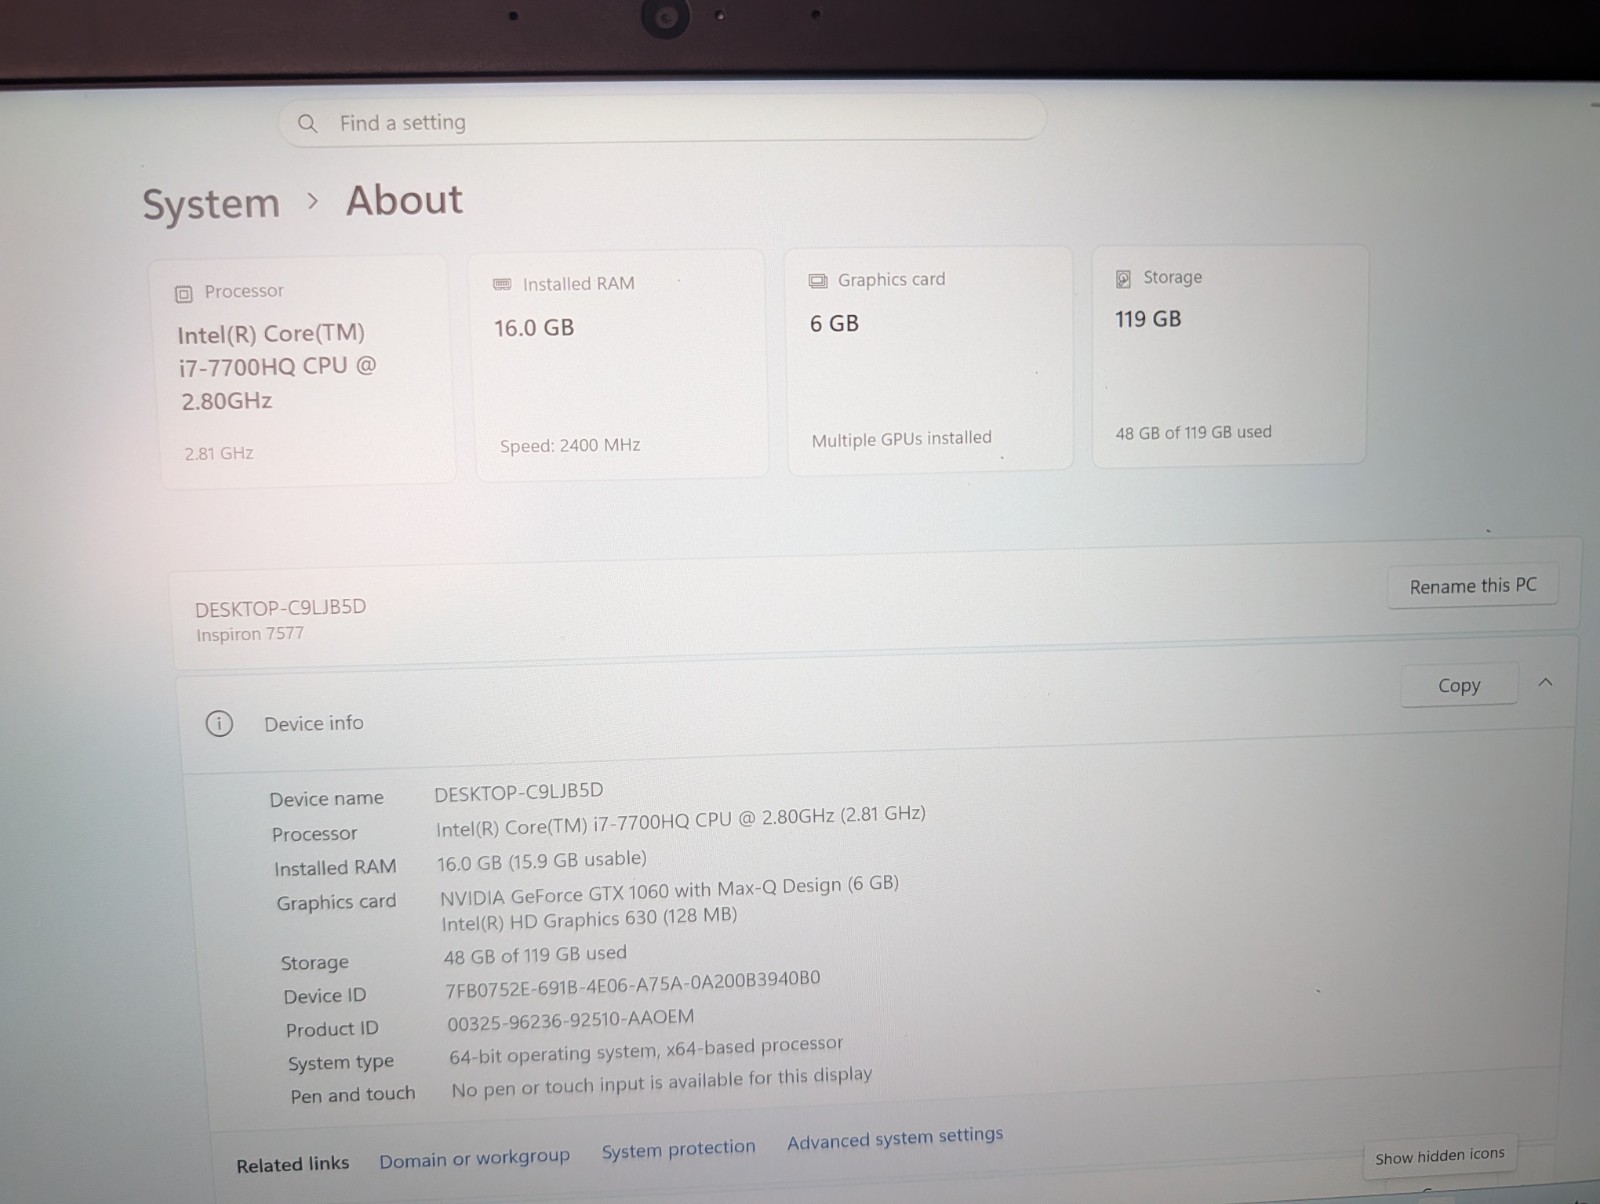Viewport: 1600px width, 1204px height.
Task: Select No pen or touch input text
Action: pos(661,1082)
